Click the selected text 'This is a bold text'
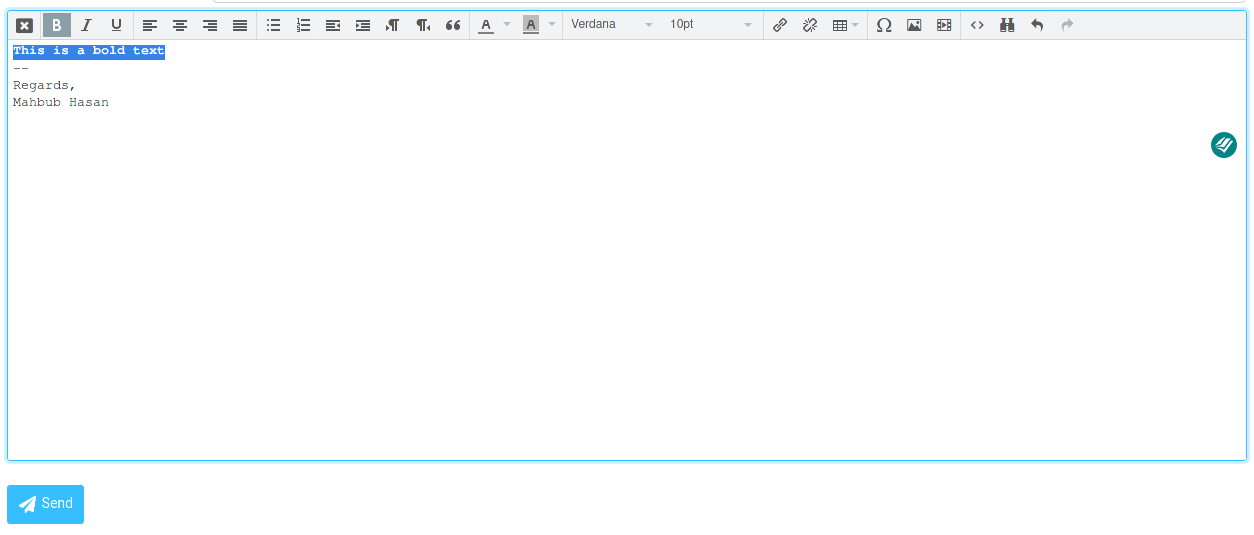This screenshot has height=535, width=1254. [x=89, y=51]
